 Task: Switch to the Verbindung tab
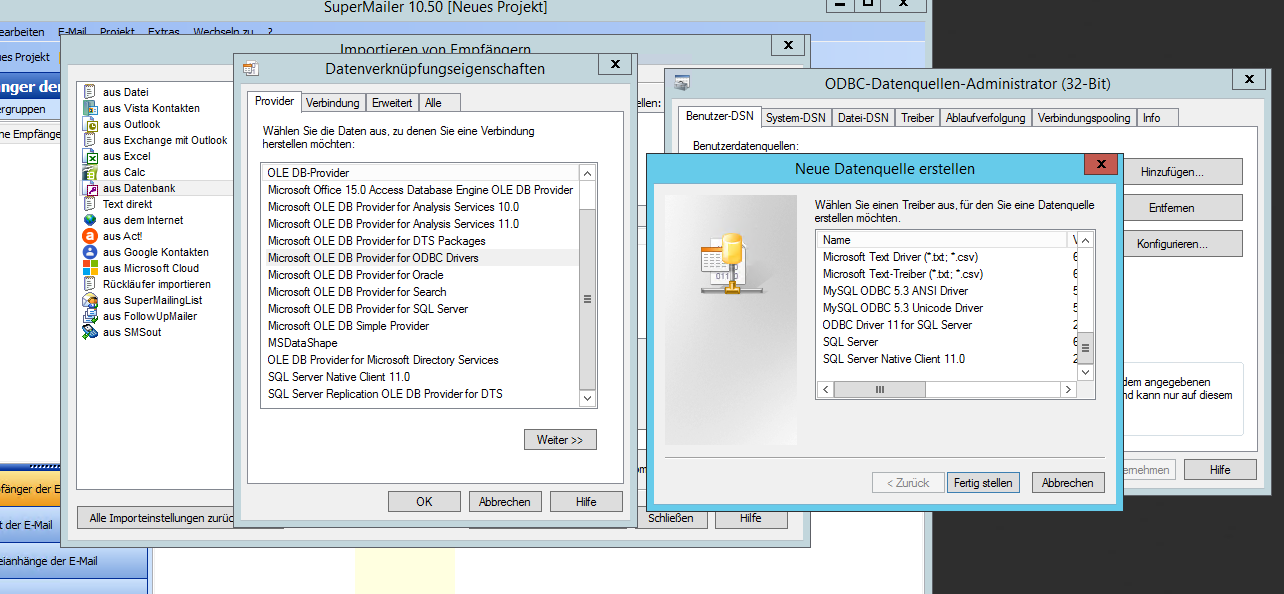click(x=333, y=103)
